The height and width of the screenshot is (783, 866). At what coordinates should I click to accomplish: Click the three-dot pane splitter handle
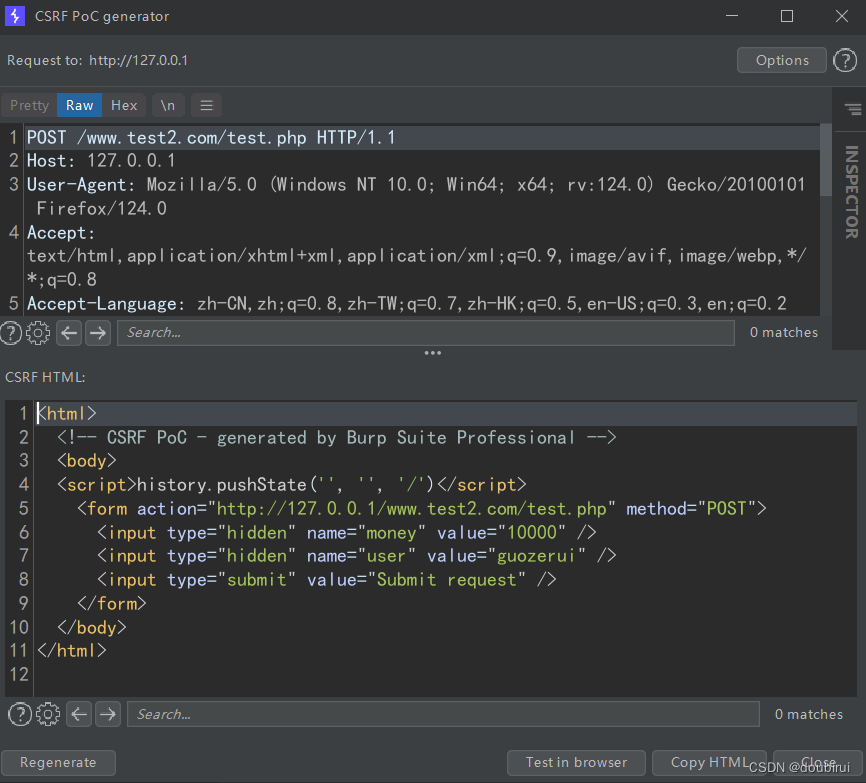tap(432, 353)
